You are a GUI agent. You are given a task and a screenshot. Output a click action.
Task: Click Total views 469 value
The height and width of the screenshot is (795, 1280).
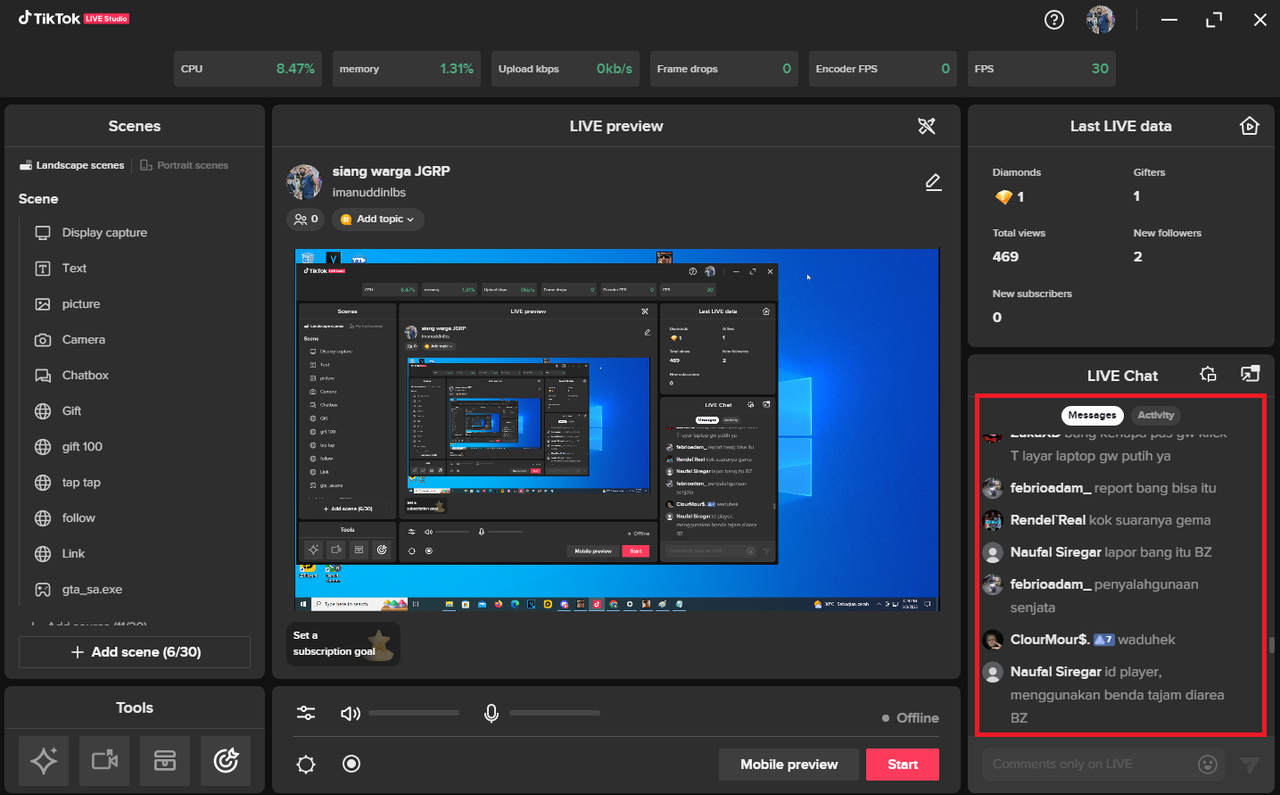point(1006,257)
